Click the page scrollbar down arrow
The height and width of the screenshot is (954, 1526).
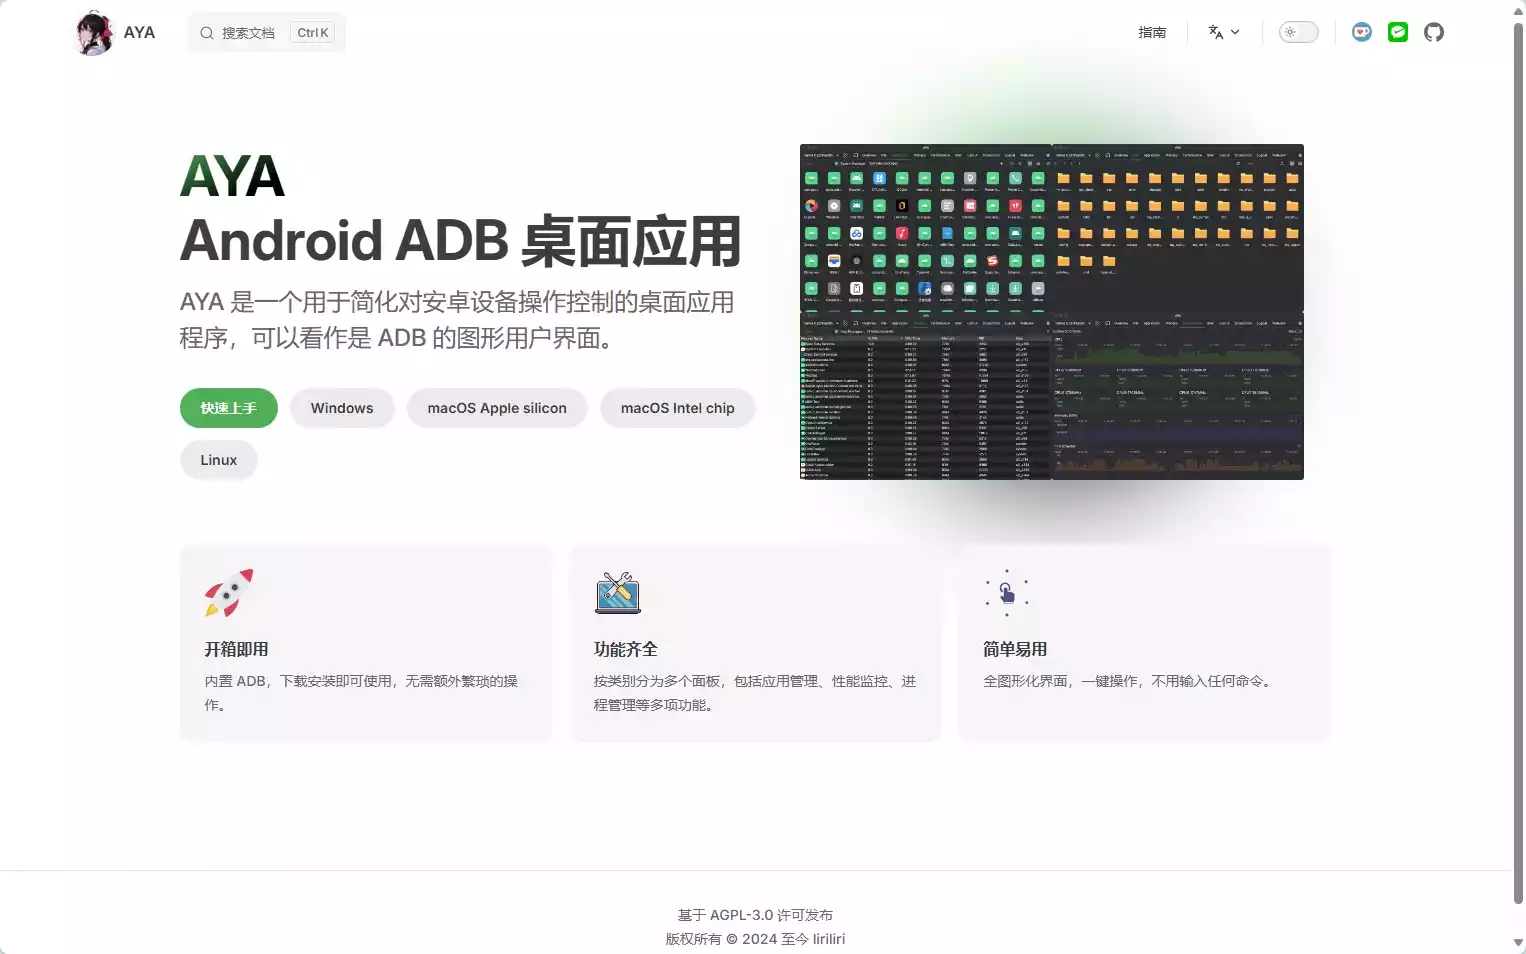pos(1518,943)
